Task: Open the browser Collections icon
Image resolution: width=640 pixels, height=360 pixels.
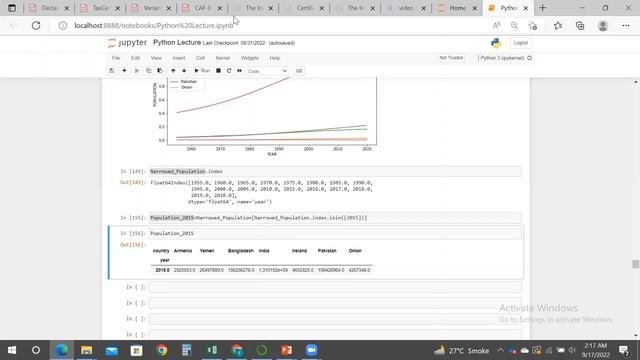Action: [580, 26]
